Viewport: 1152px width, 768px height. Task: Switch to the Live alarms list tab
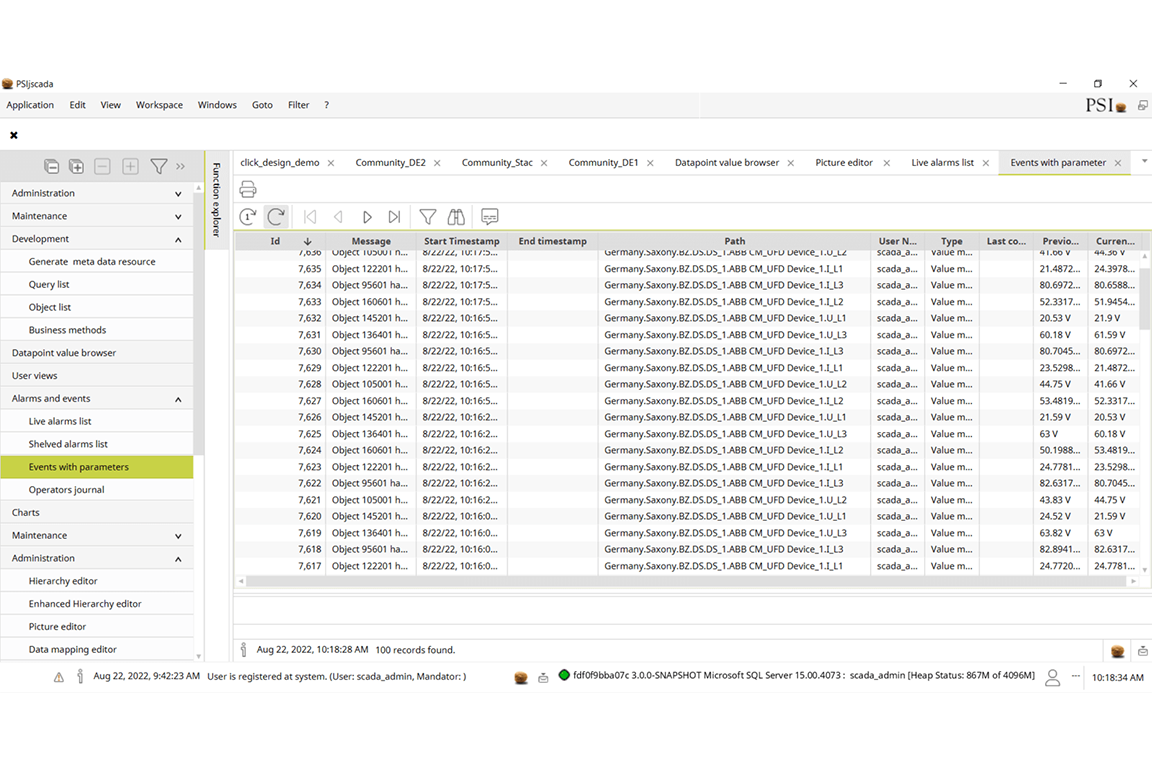(943, 162)
